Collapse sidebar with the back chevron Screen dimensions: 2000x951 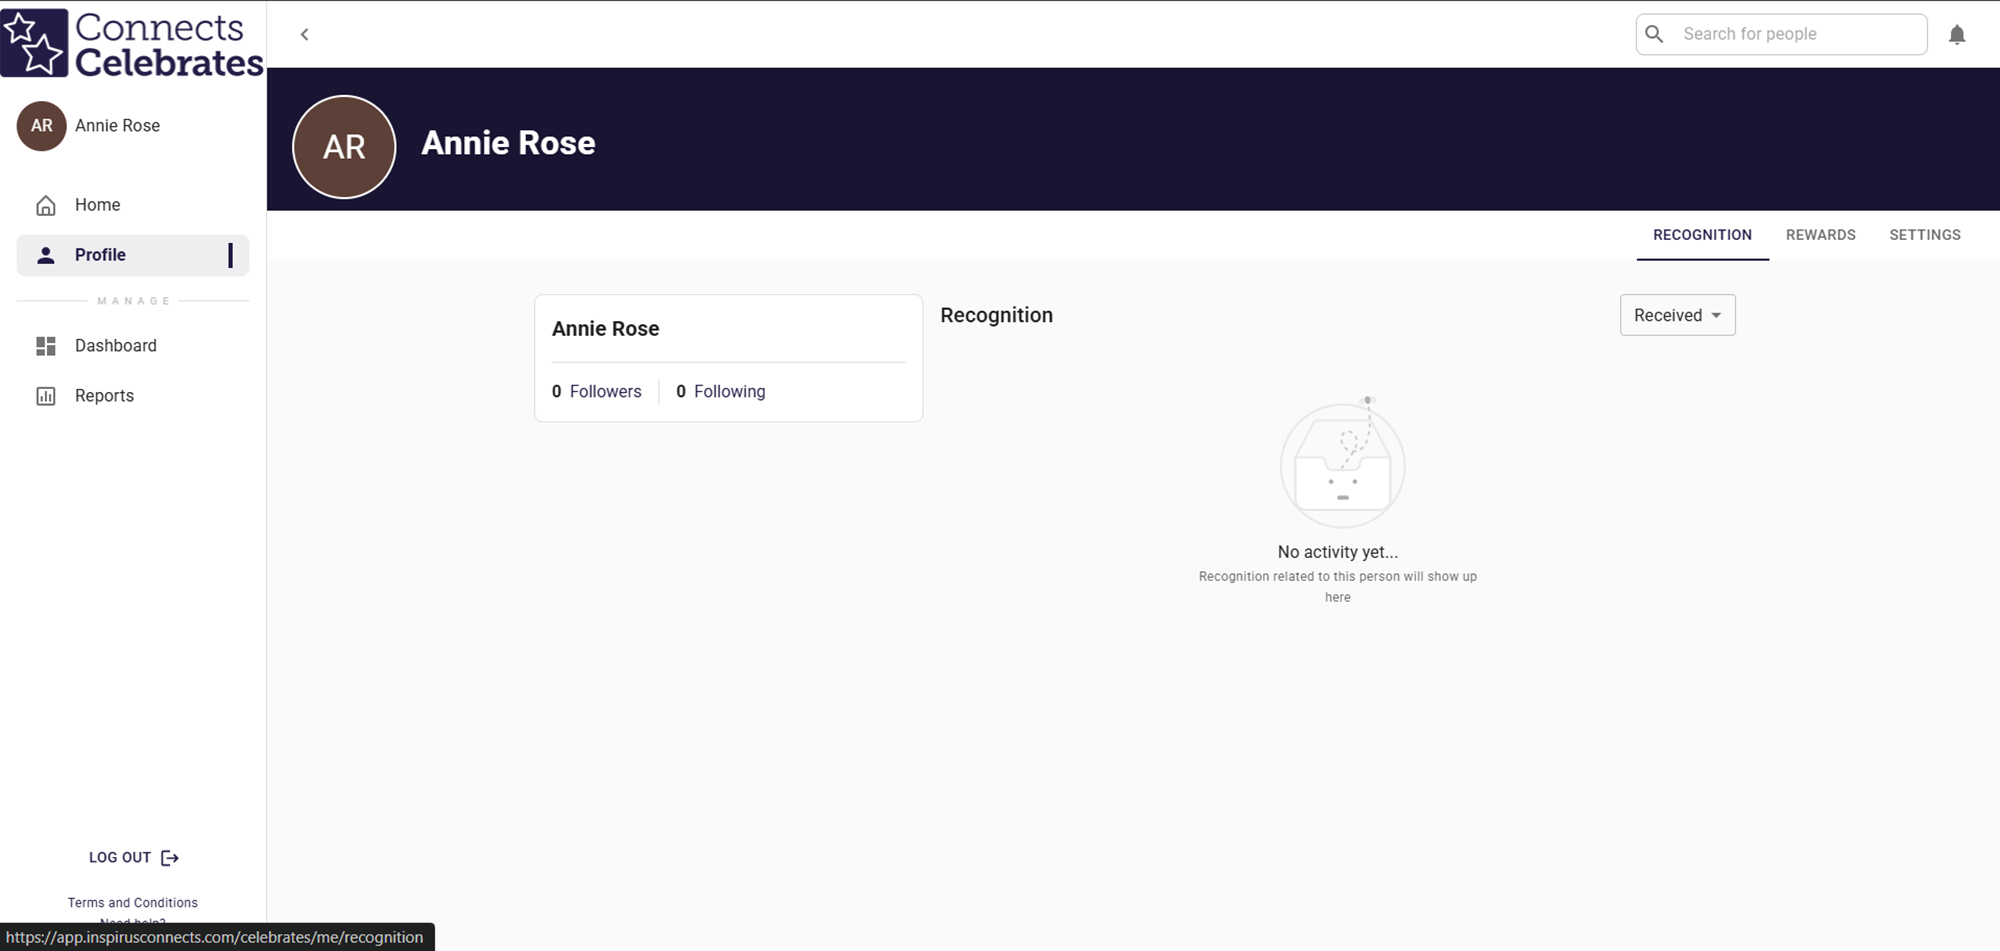coord(305,34)
